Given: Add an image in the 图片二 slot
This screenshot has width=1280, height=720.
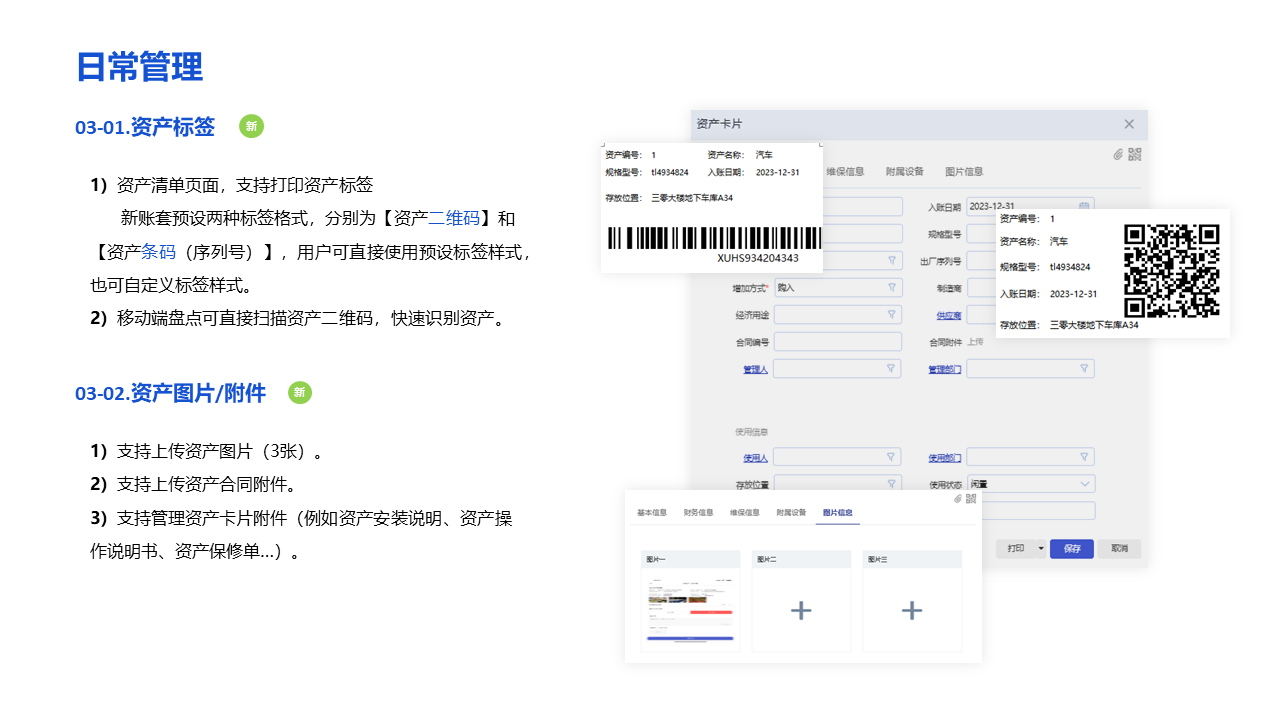Looking at the screenshot, I should tap(801, 610).
